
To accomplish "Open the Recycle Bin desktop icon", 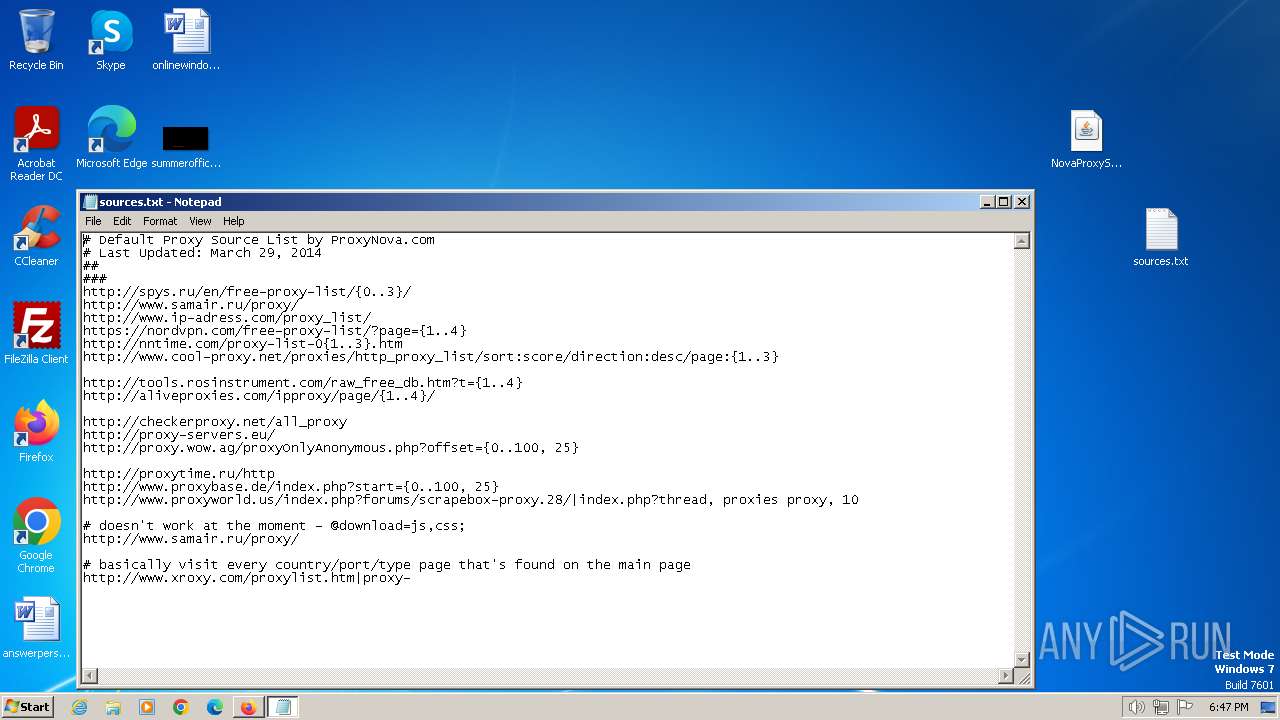I will (x=36, y=40).
